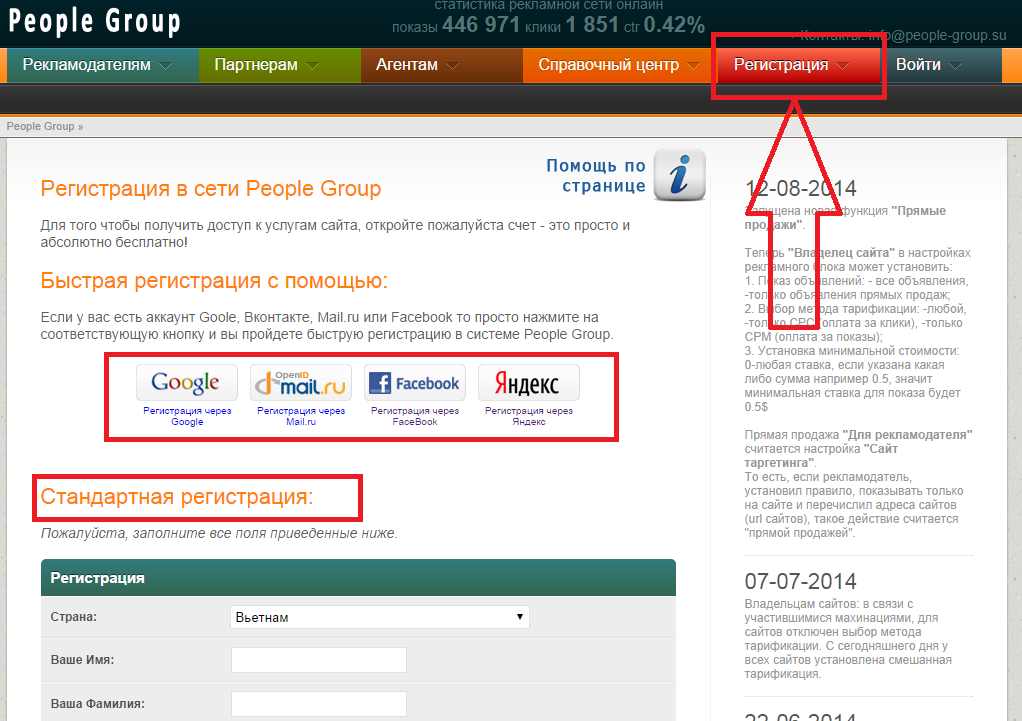Open the Партнерам menu

click(280, 65)
